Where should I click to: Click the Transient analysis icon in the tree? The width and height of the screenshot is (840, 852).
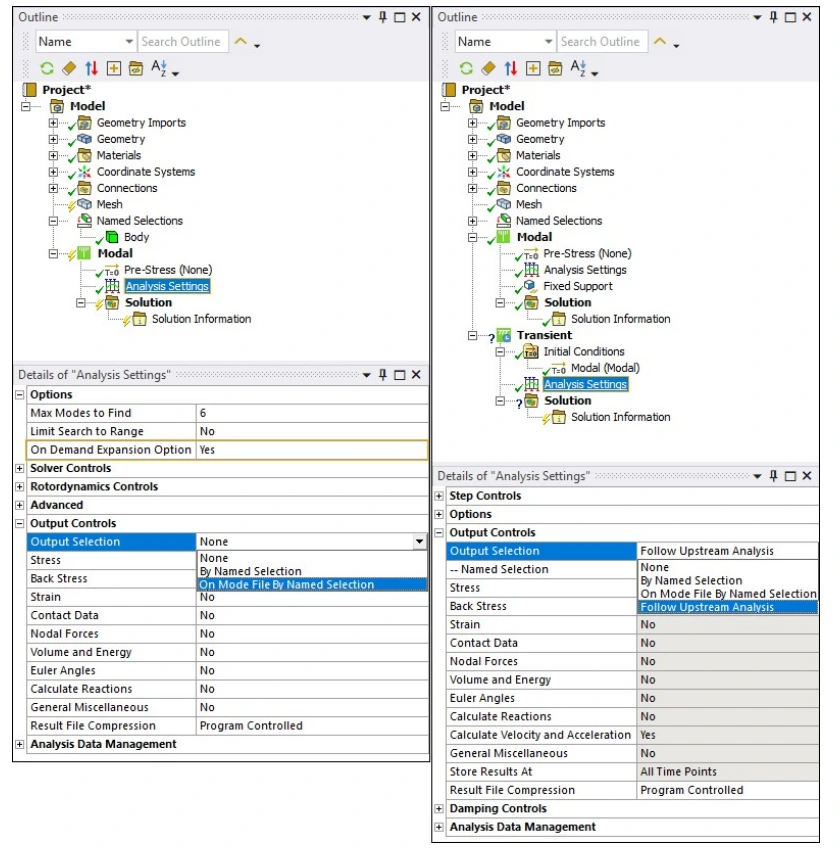coord(504,335)
